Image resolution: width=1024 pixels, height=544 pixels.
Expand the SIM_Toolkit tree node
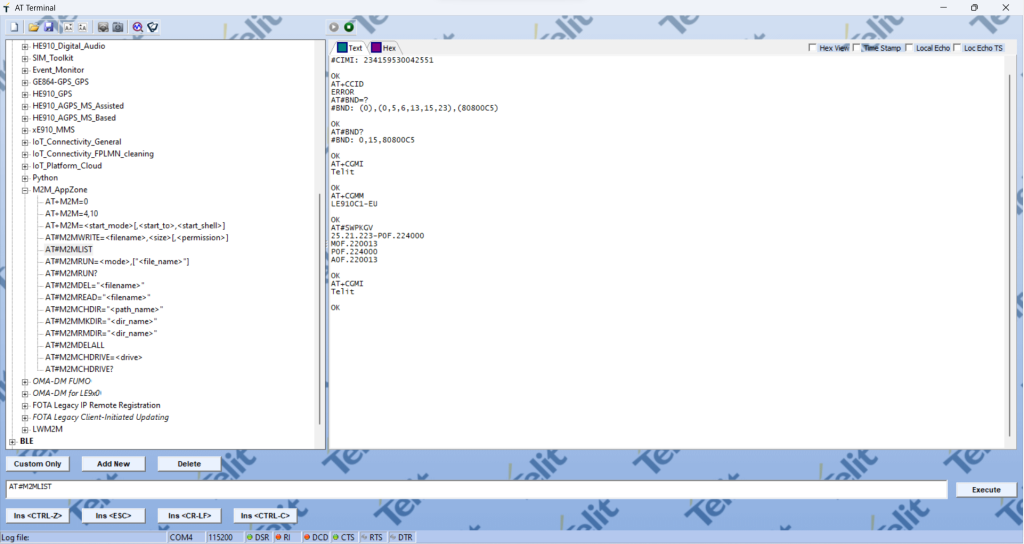point(25,58)
